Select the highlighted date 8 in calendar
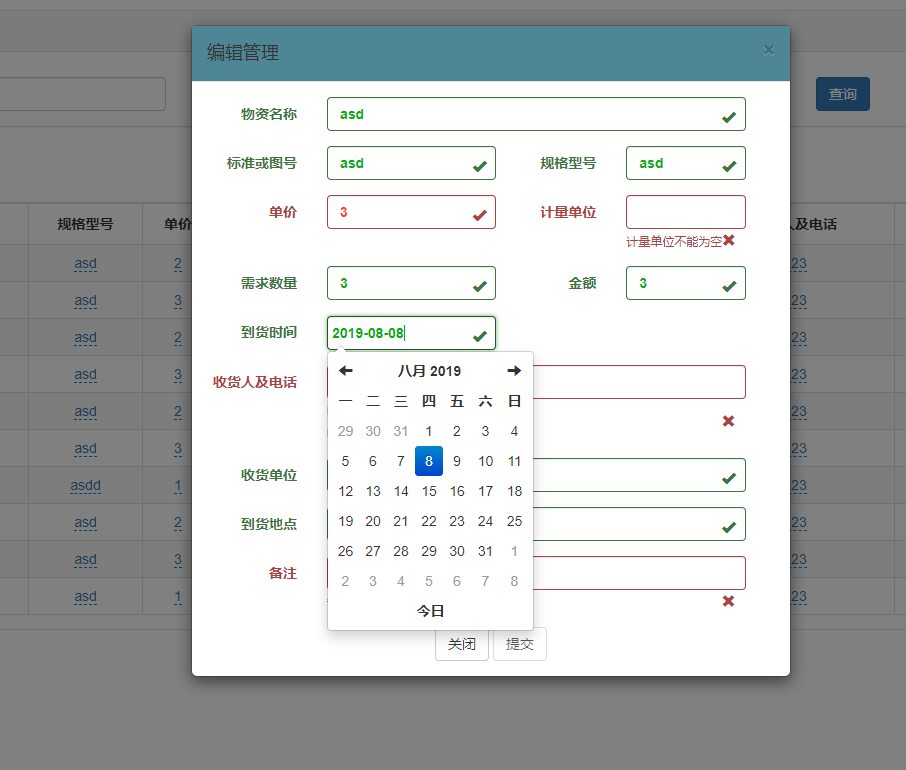Screen dimensions: 906x770 tap(428, 461)
